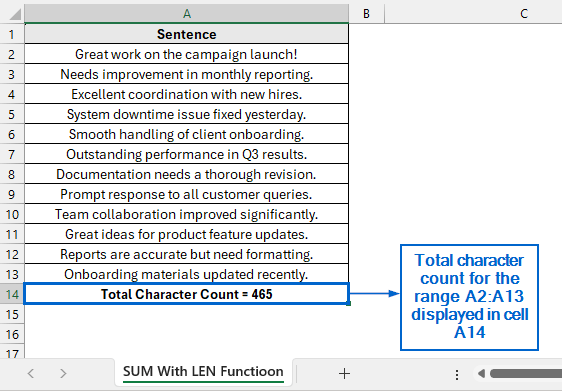Select column A header
This screenshot has height=391, width=562.
(x=186, y=14)
